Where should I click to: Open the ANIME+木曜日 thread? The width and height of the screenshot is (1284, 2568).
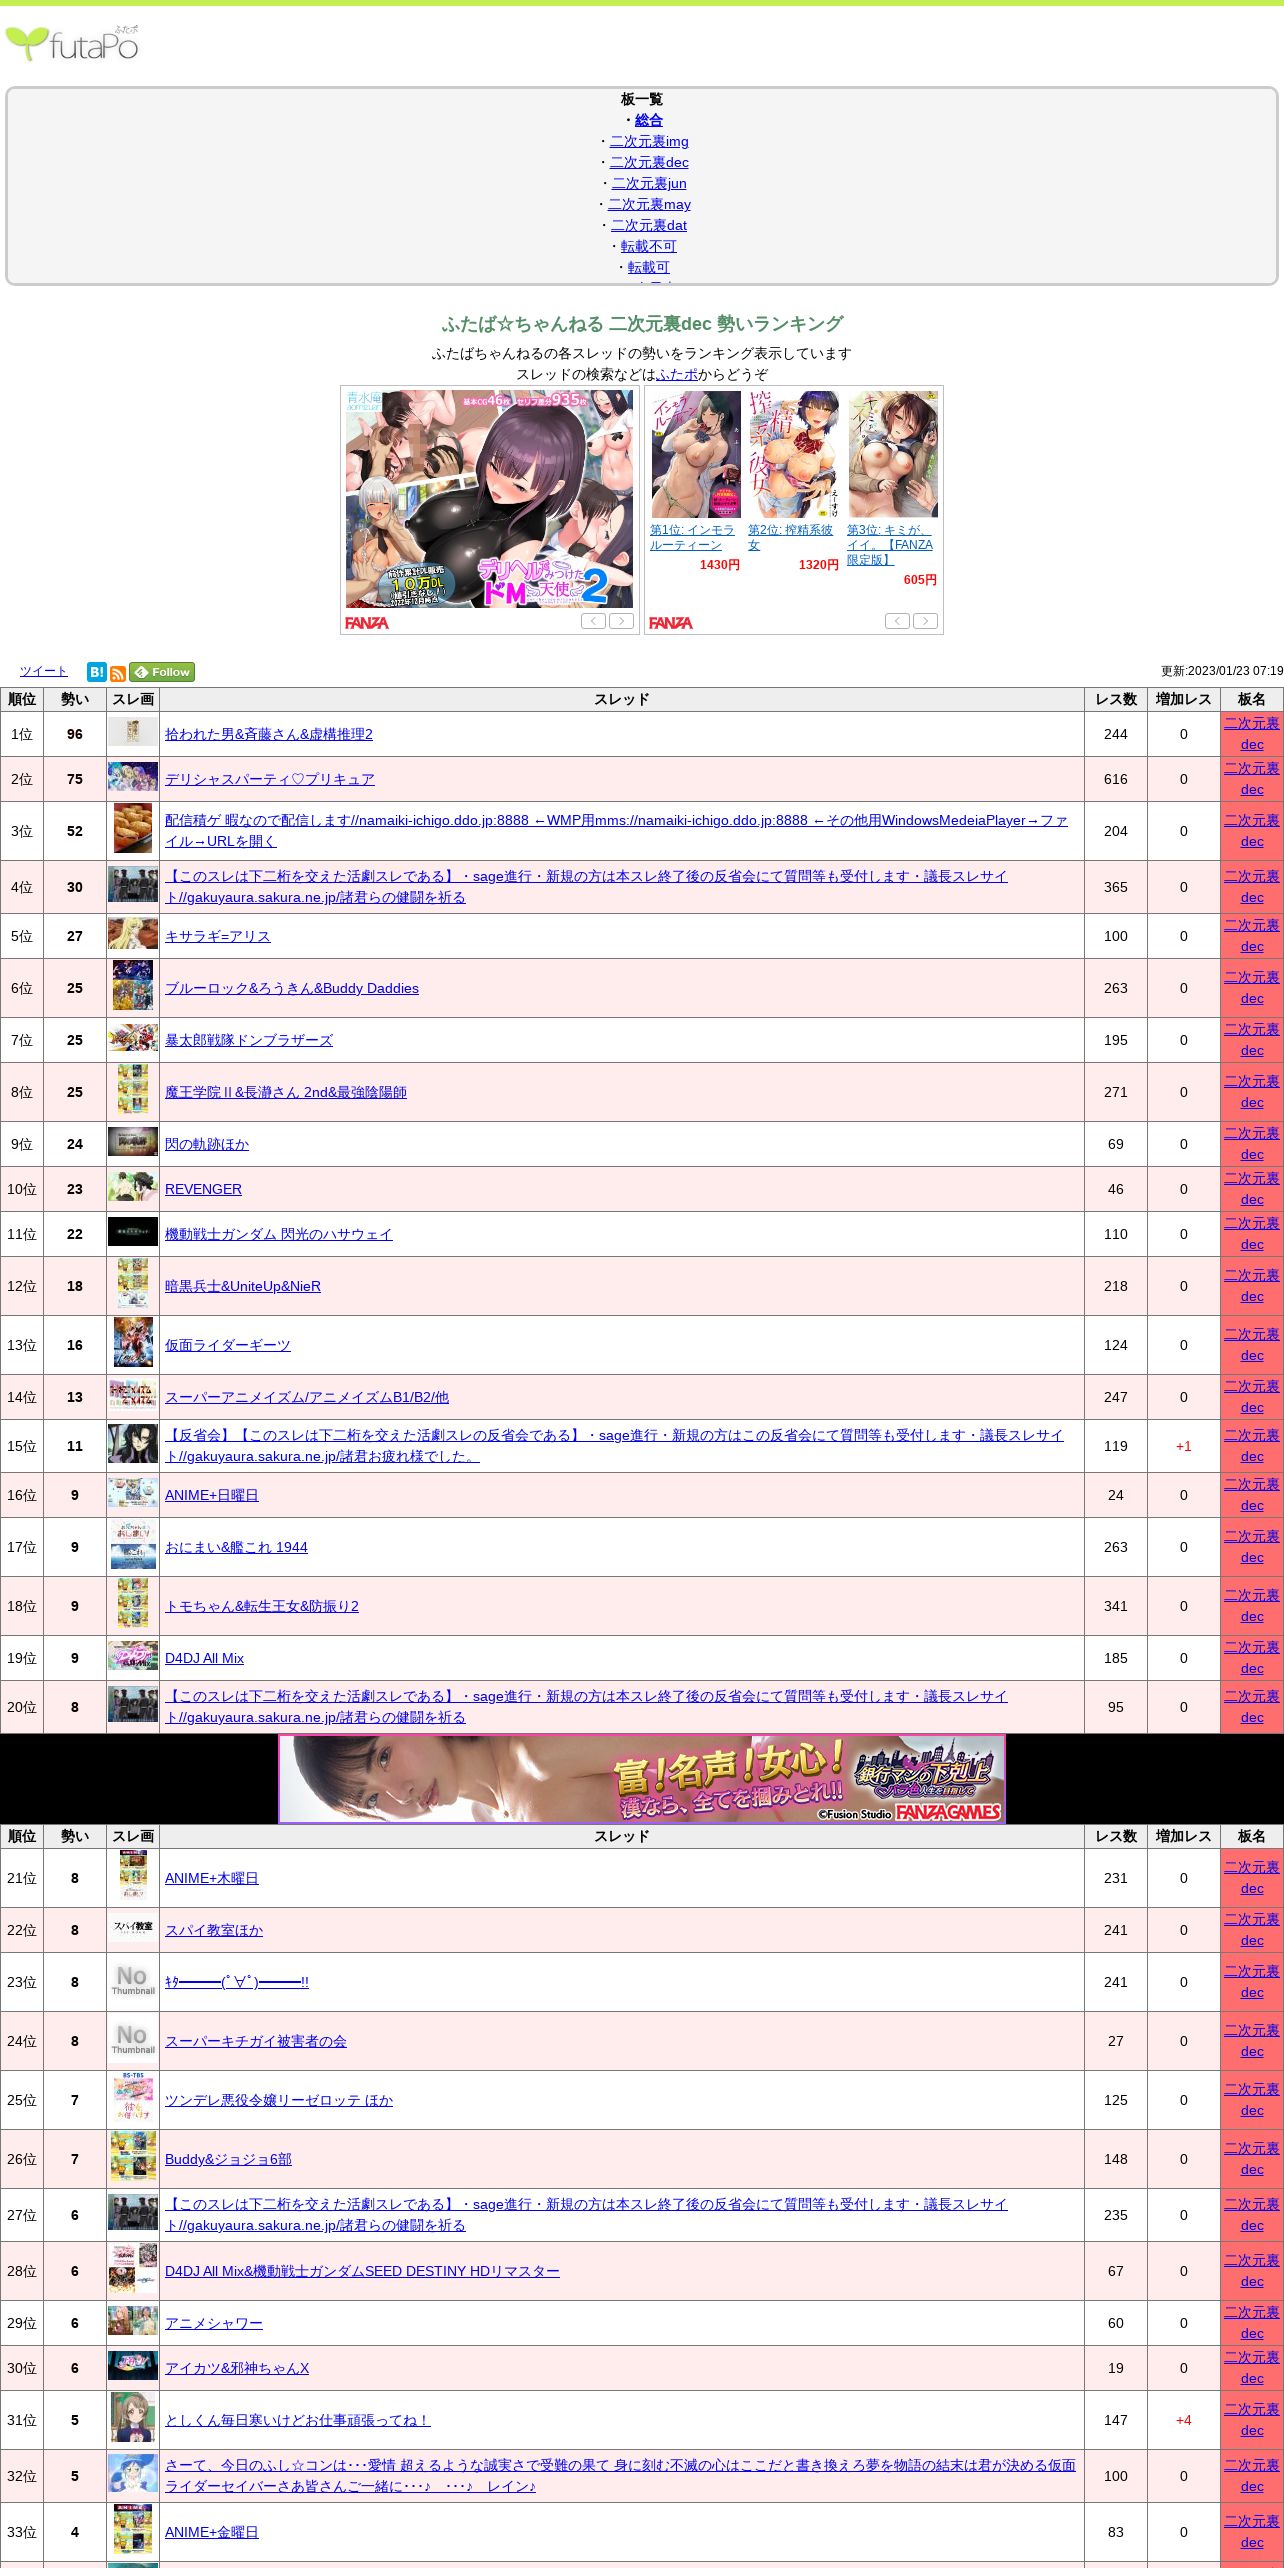[x=212, y=1878]
